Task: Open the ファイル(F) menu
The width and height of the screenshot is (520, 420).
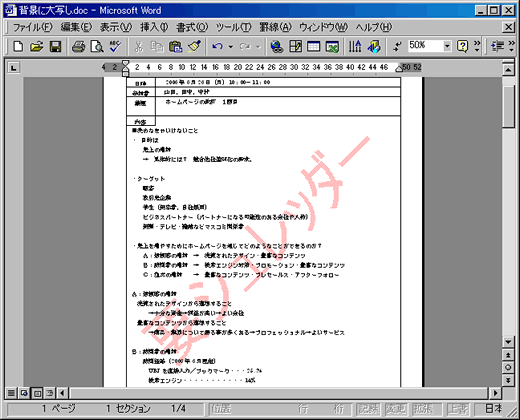Action: [x=32, y=27]
